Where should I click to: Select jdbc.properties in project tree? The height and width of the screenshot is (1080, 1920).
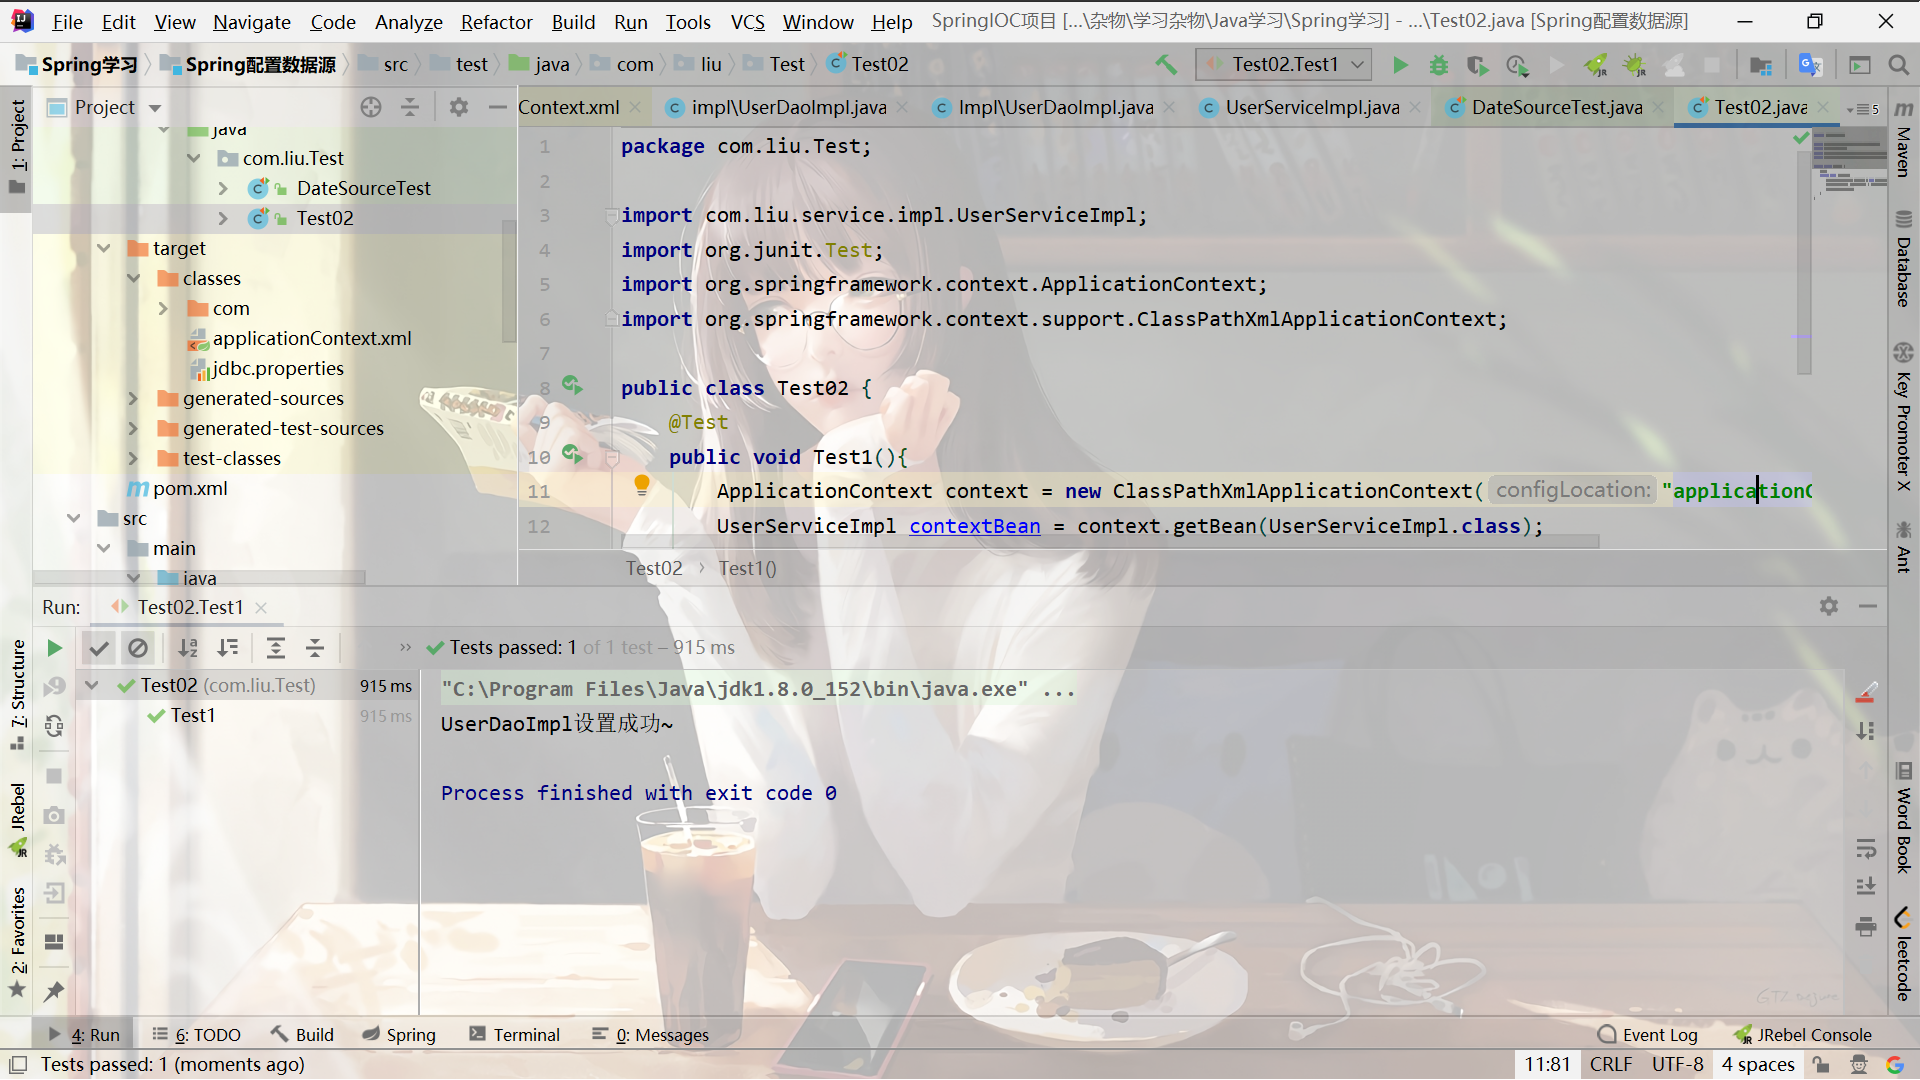click(x=278, y=368)
